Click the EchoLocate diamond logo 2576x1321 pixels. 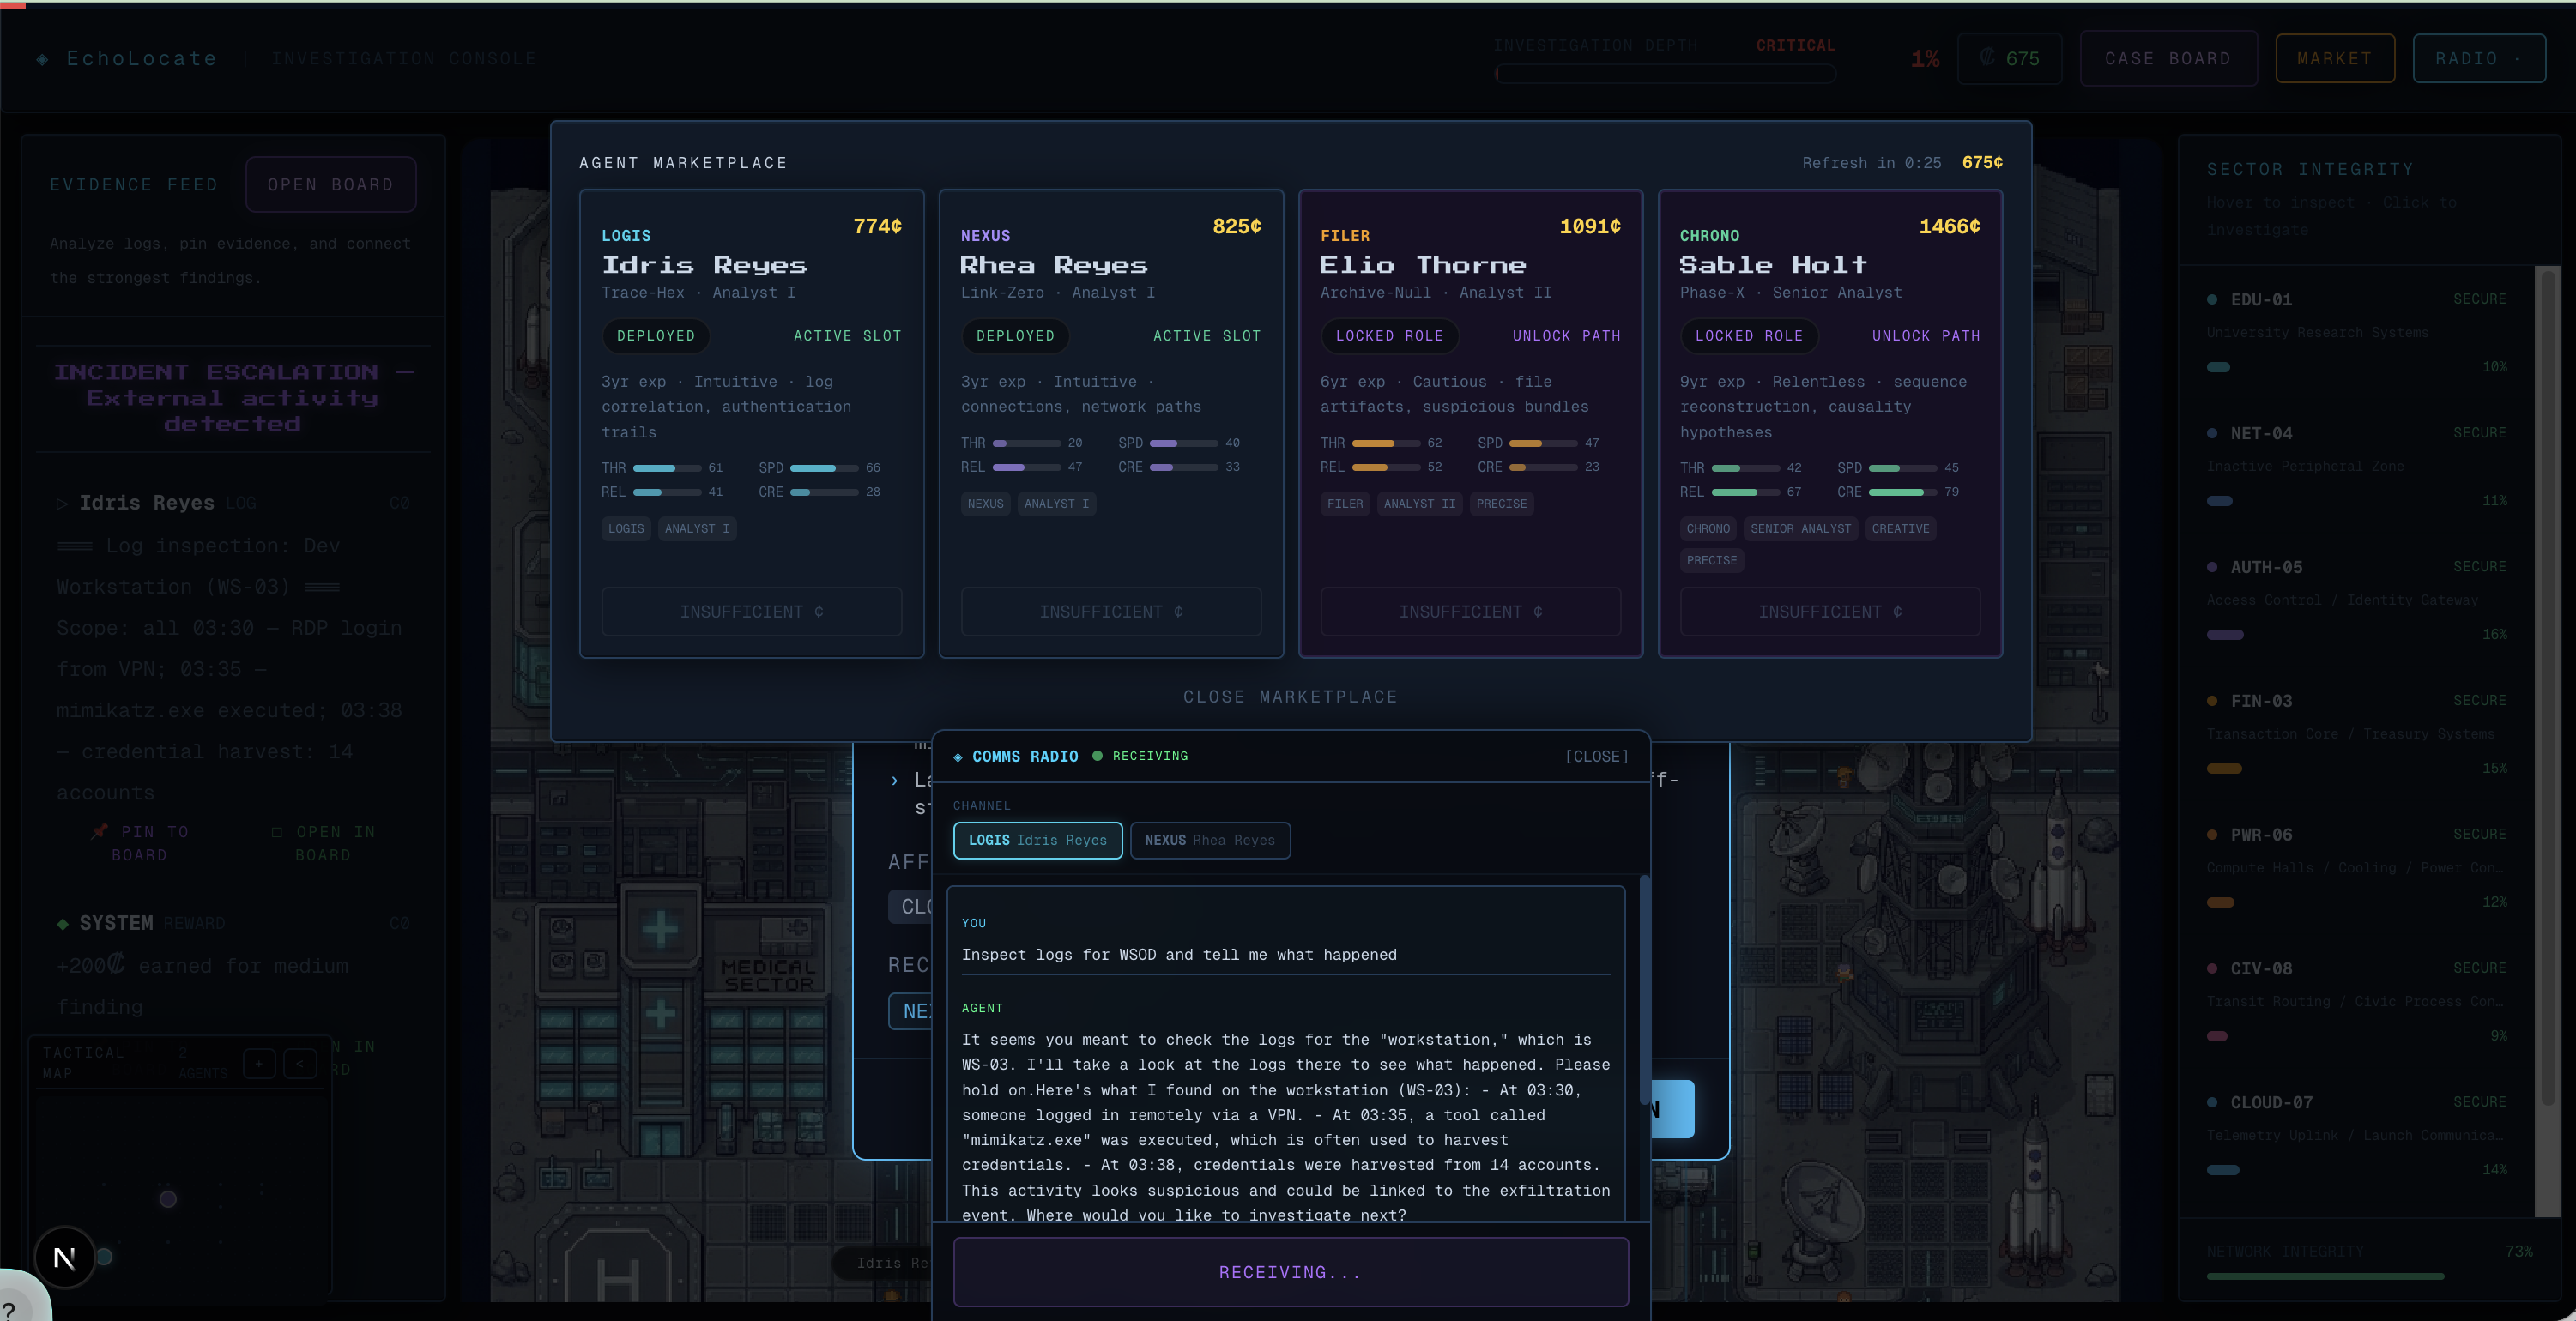(42, 59)
